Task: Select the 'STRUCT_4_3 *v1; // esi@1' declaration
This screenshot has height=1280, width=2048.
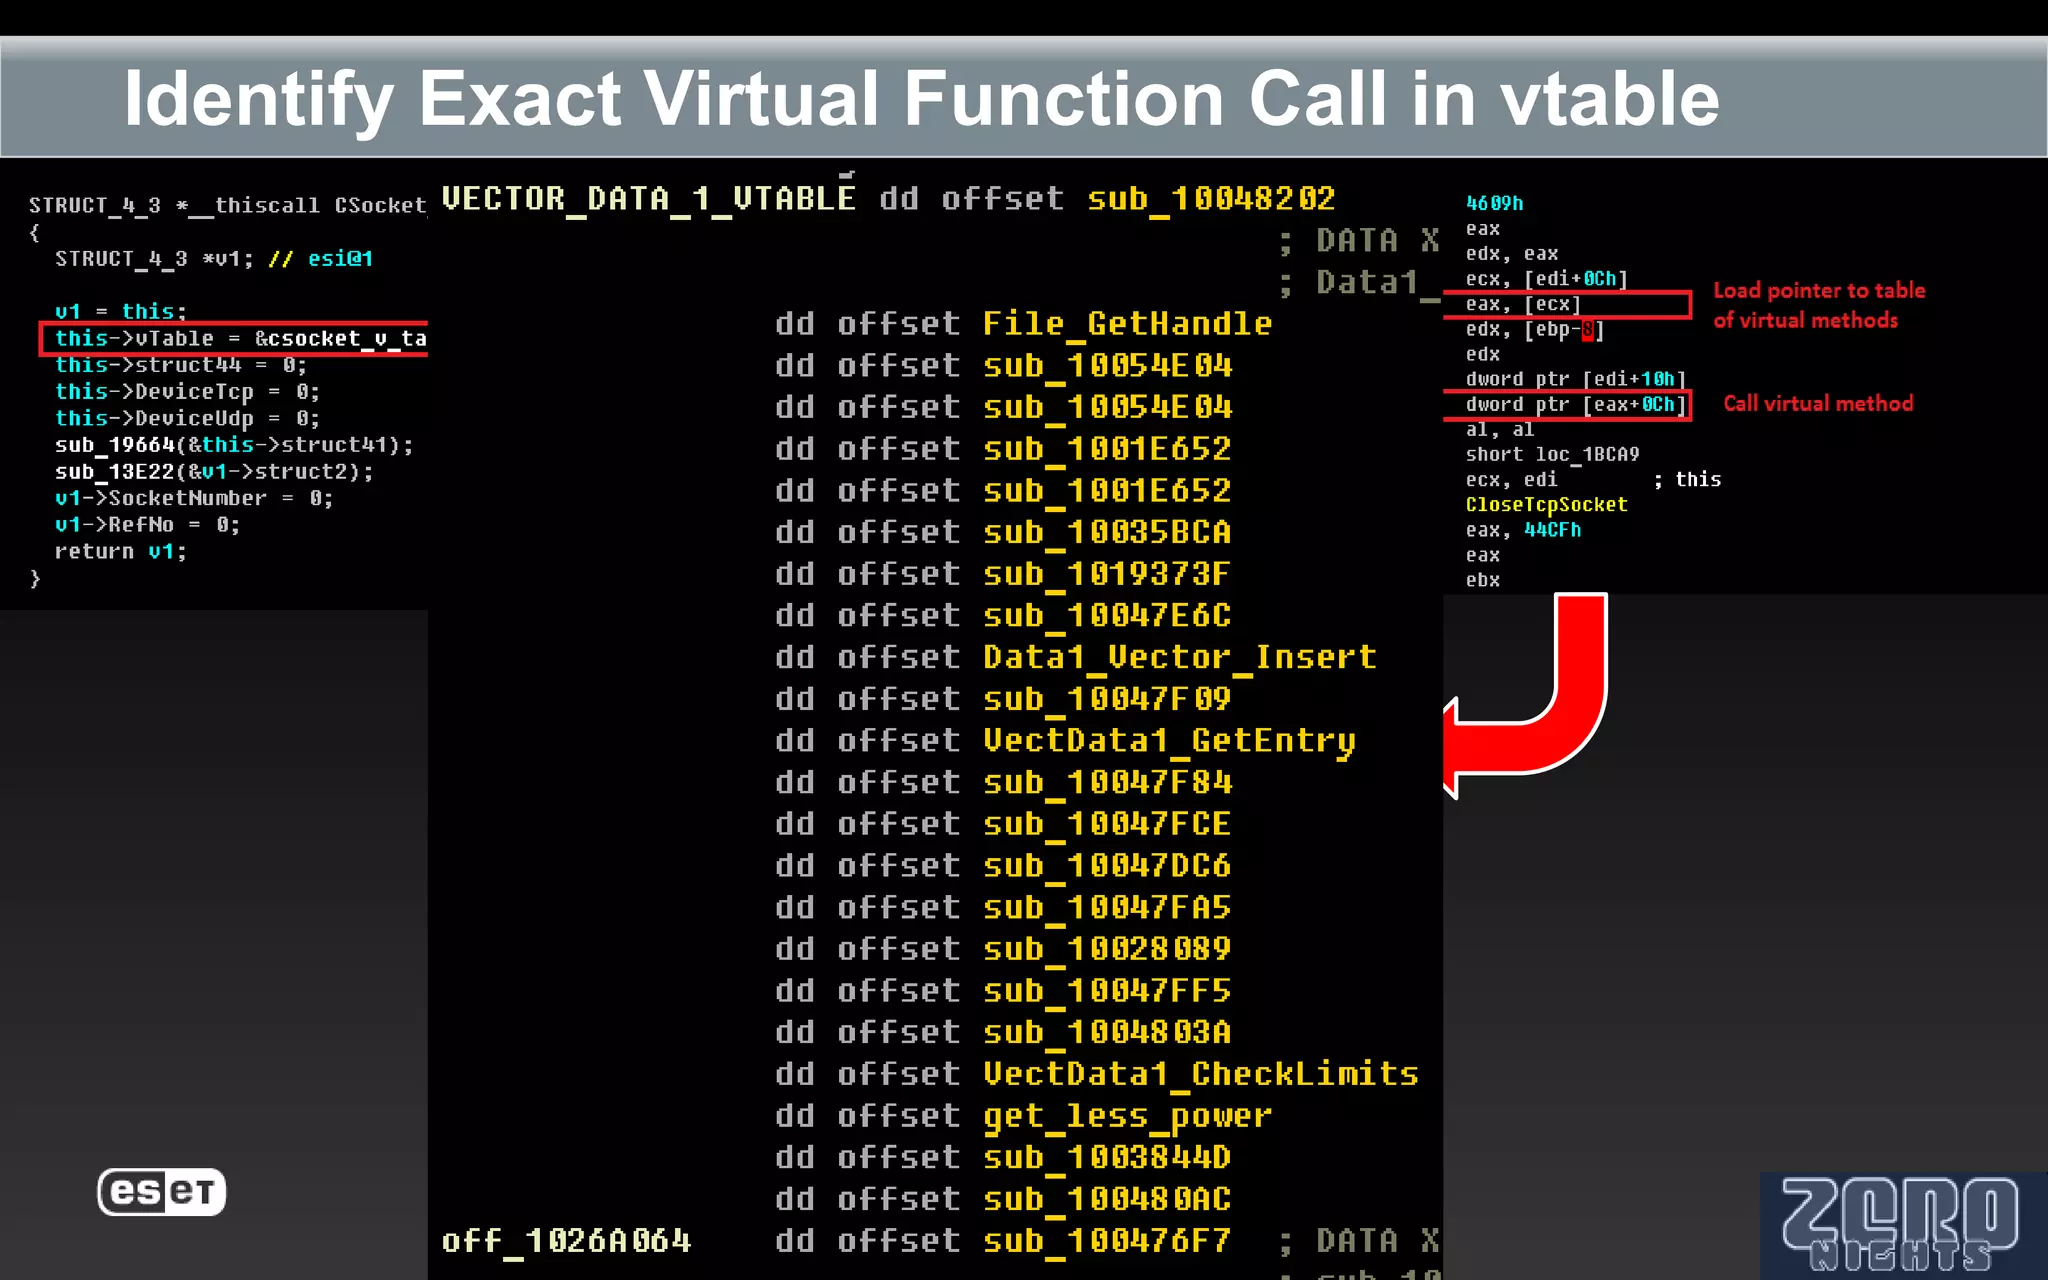Action: [214, 259]
